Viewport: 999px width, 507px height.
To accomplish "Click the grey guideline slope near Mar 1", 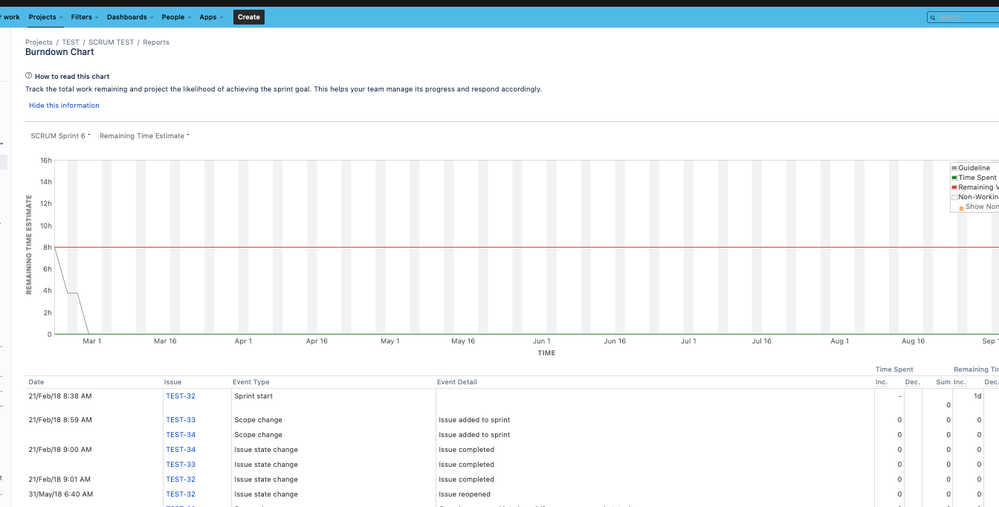I will [x=82, y=313].
